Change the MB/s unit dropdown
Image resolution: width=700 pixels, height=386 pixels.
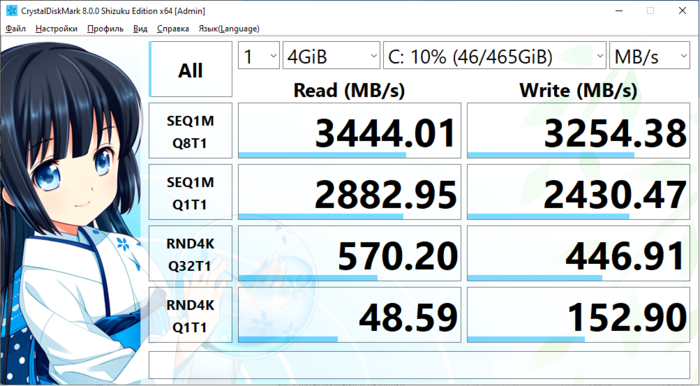click(650, 55)
